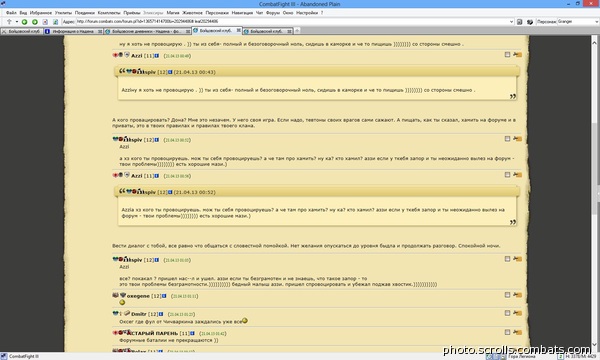Click author name oxegene
The image size is (600, 360).
pyautogui.click(x=138, y=296)
